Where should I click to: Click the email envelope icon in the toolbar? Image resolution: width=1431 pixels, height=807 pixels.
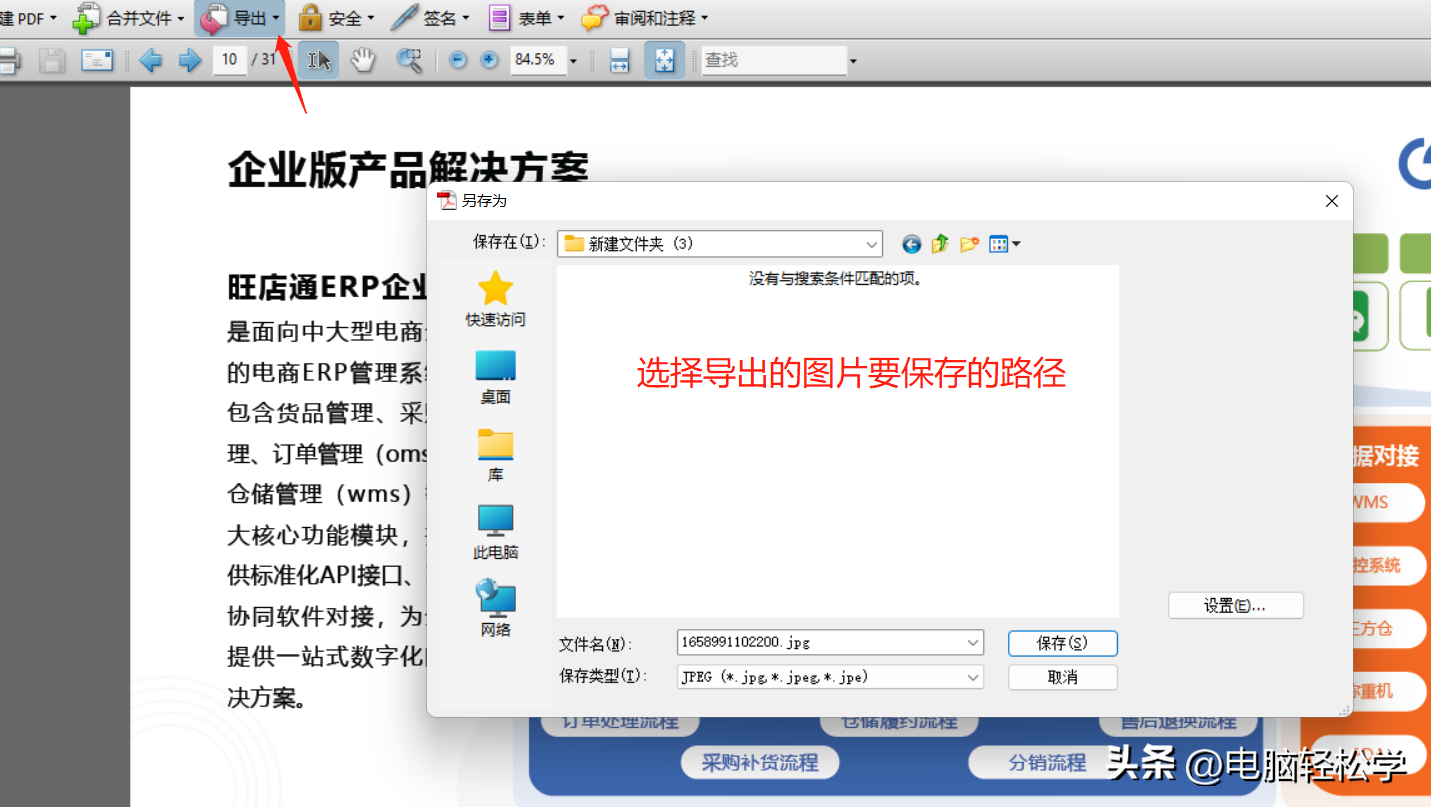click(x=97, y=60)
